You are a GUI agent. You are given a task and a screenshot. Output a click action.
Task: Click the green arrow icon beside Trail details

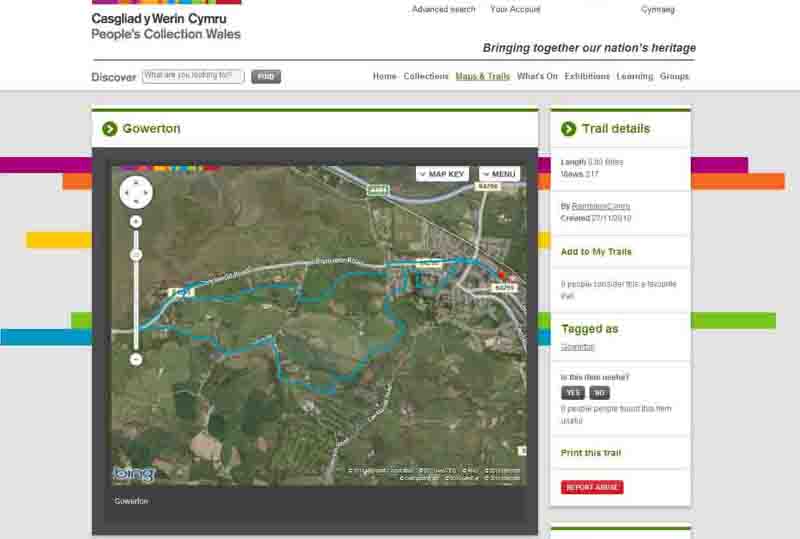pyautogui.click(x=568, y=129)
